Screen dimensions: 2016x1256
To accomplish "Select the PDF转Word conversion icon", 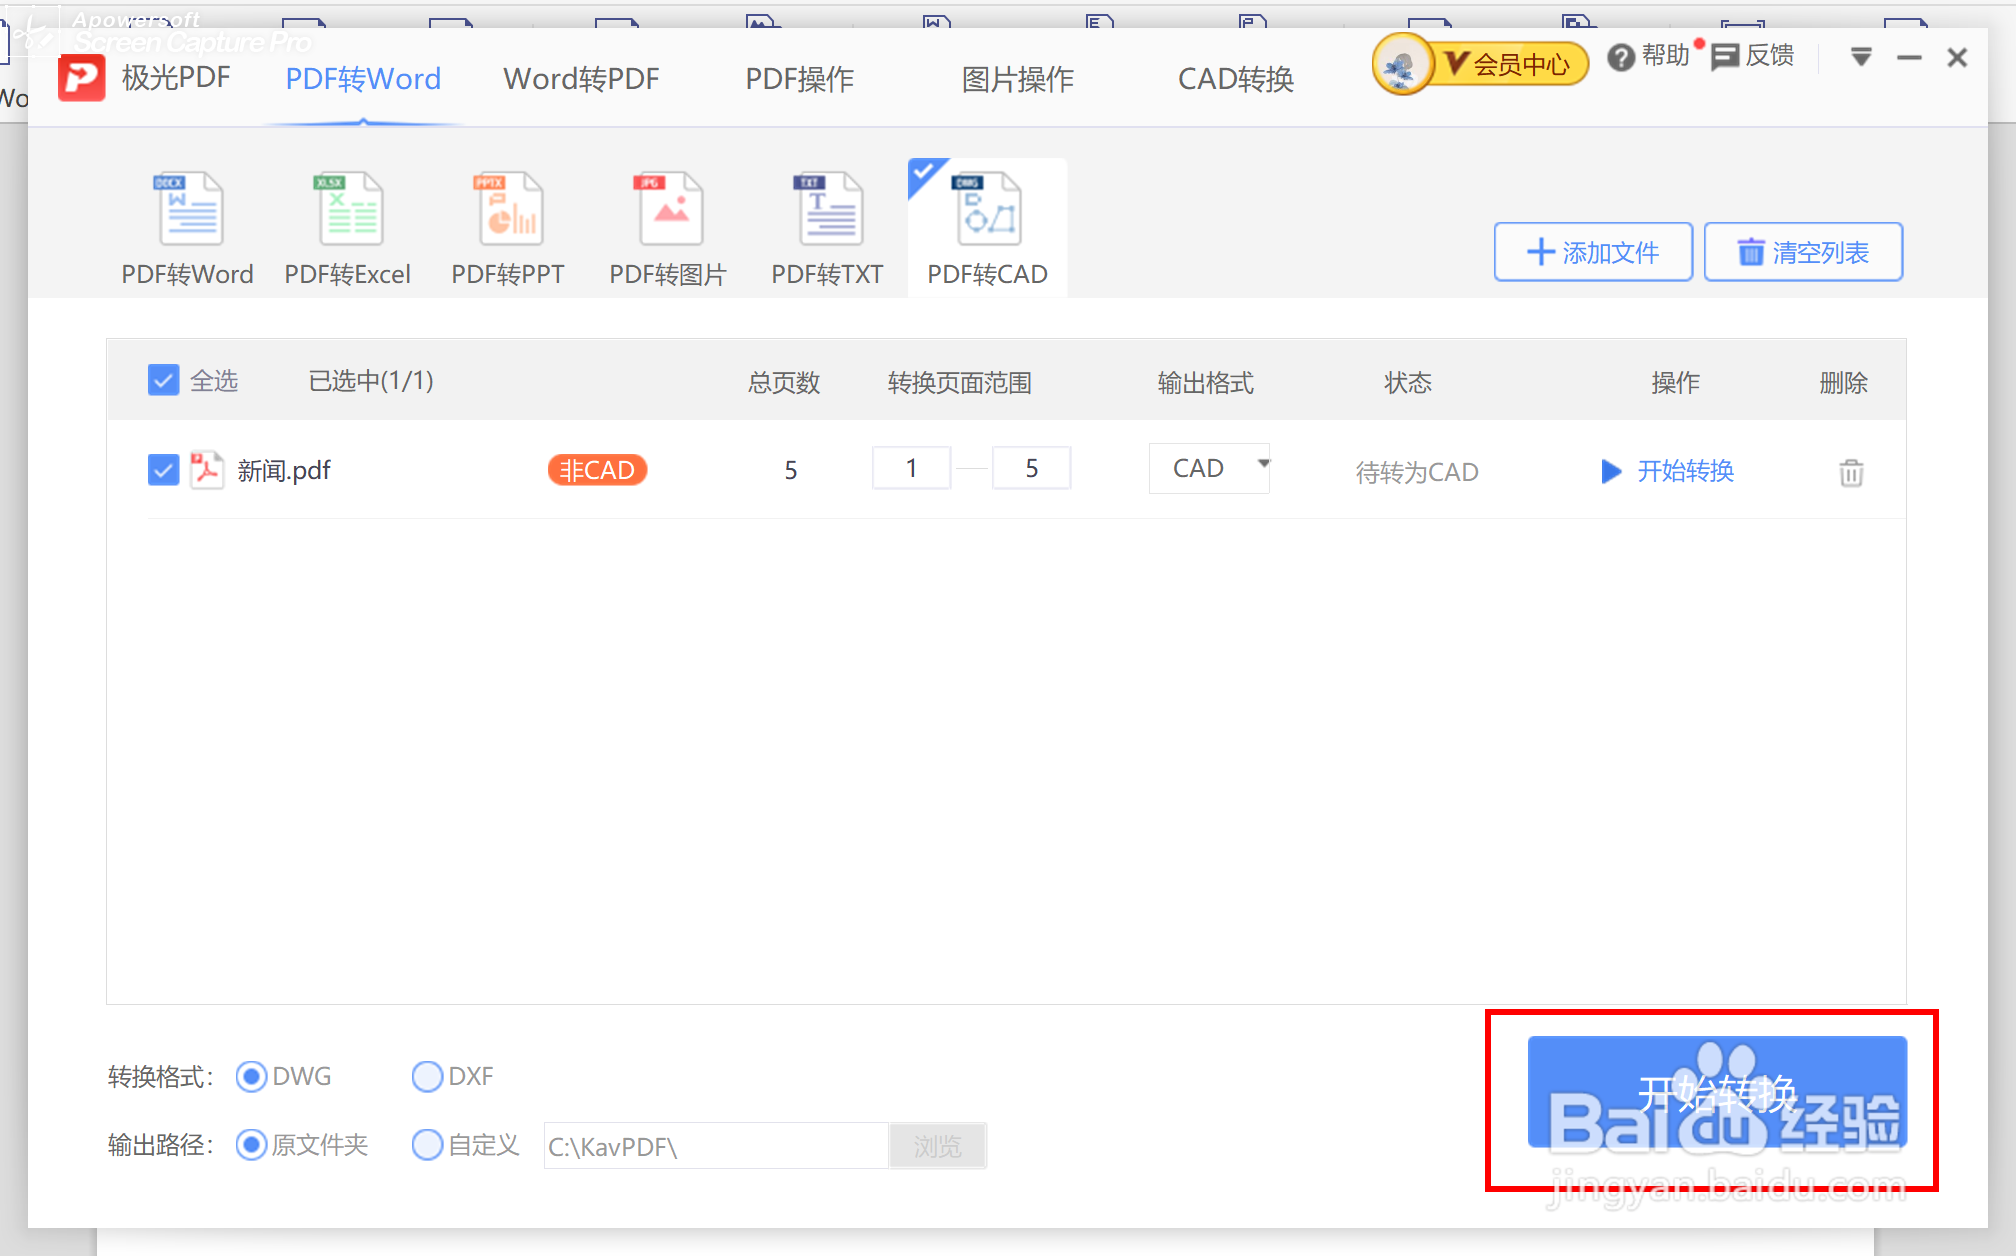I will click(x=189, y=210).
